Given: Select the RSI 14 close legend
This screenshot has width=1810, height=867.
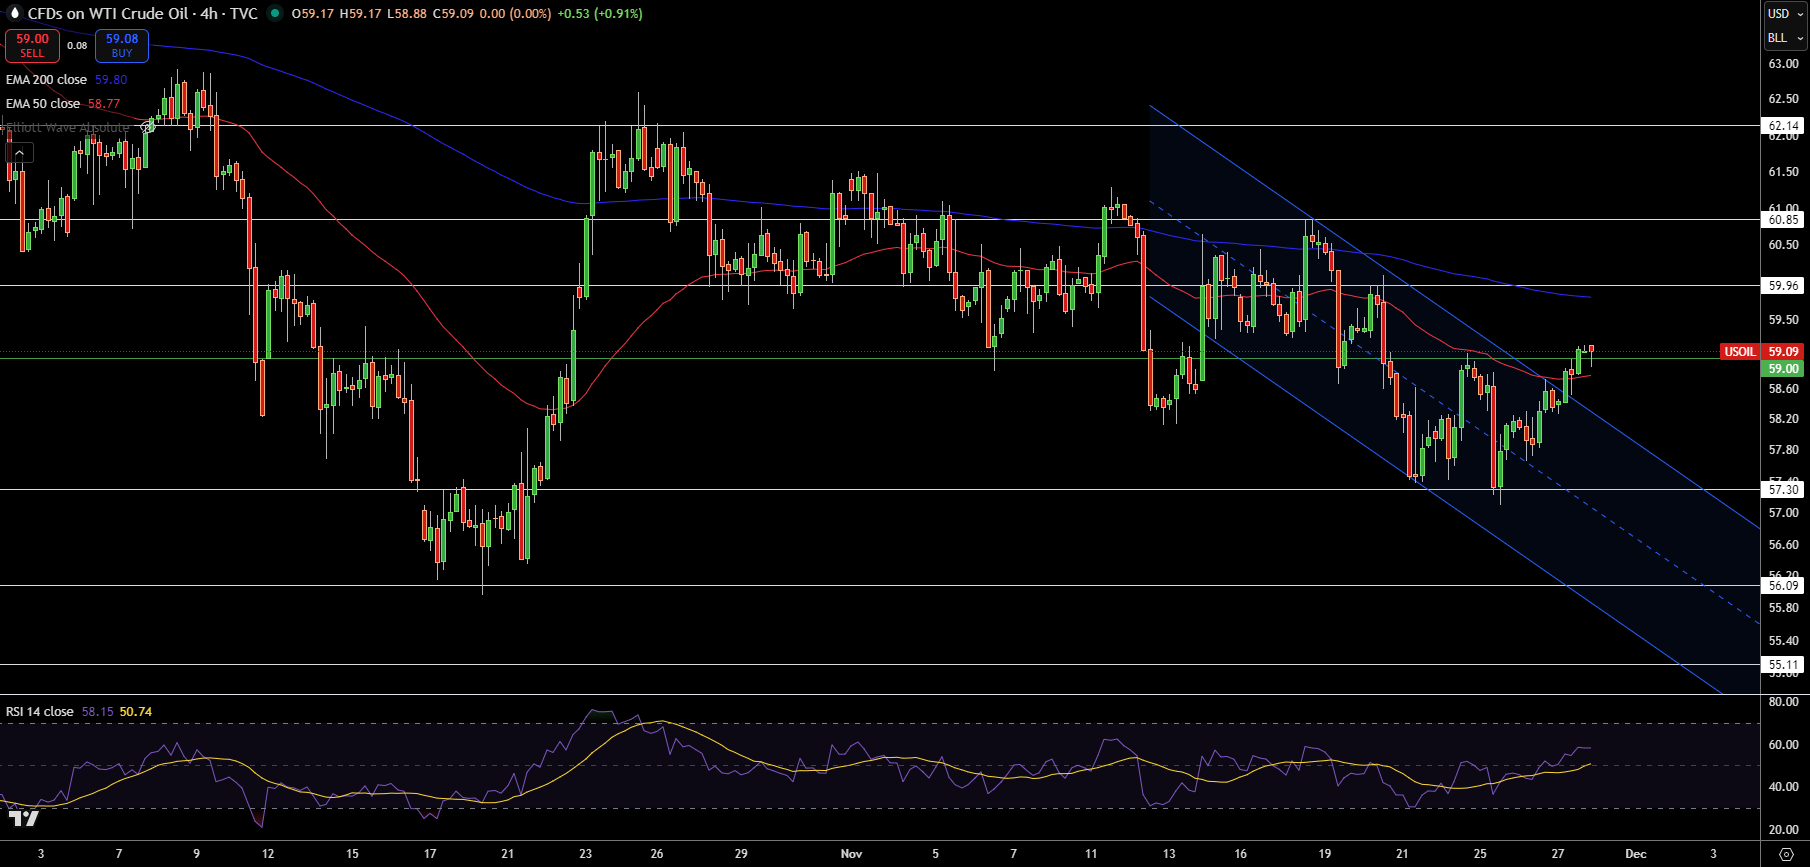Looking at the screenshot, I should (x=40, y=712).
